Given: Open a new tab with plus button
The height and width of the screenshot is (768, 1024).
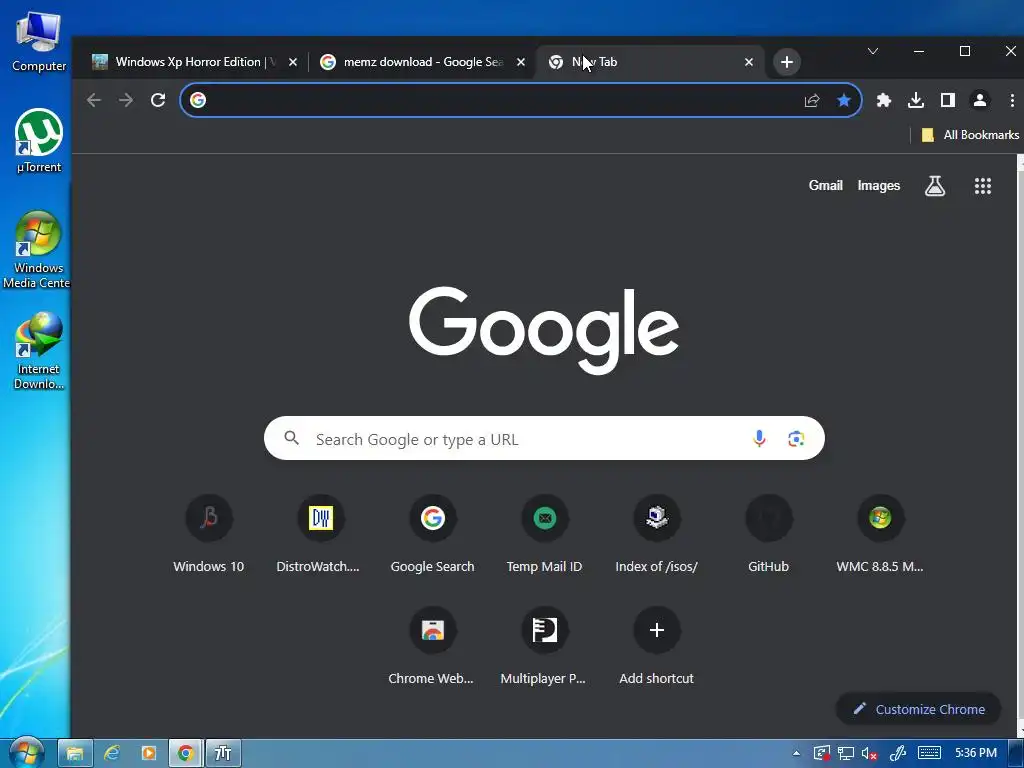Looking at the screenshot, I should coord(787,62).
